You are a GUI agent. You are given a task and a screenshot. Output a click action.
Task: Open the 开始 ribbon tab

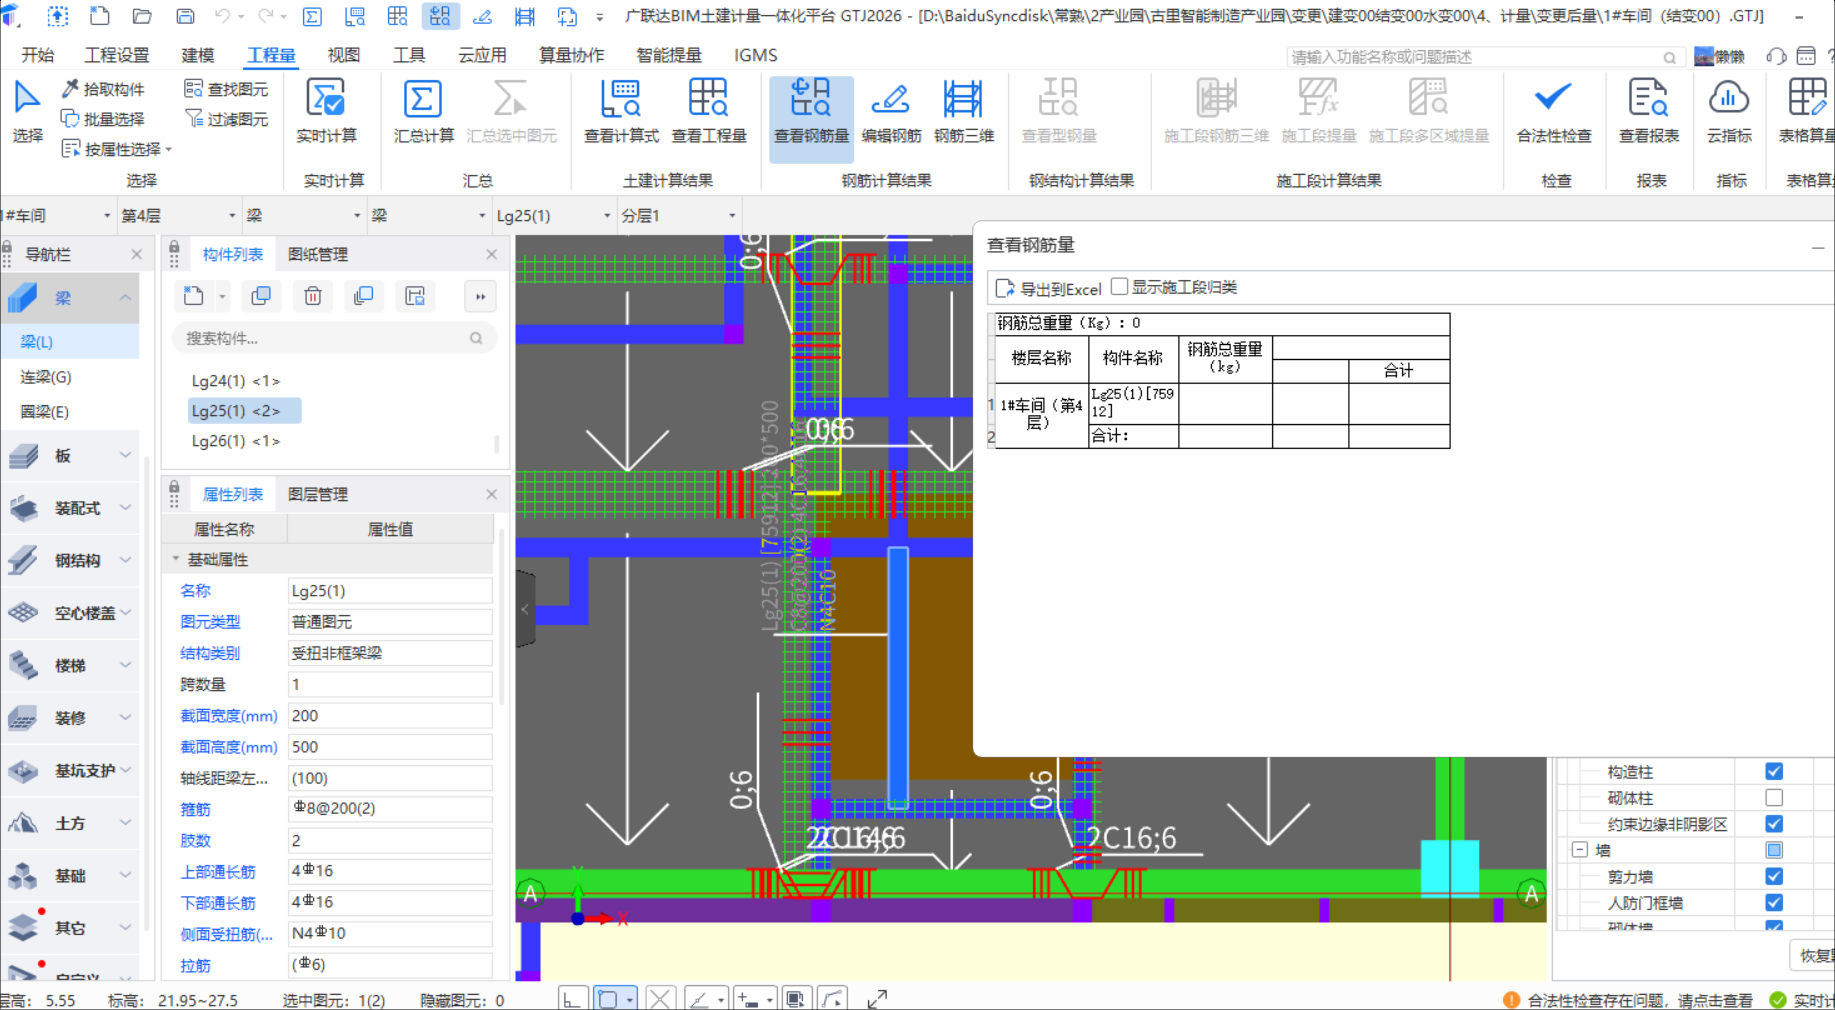click(x=38, y=55)
